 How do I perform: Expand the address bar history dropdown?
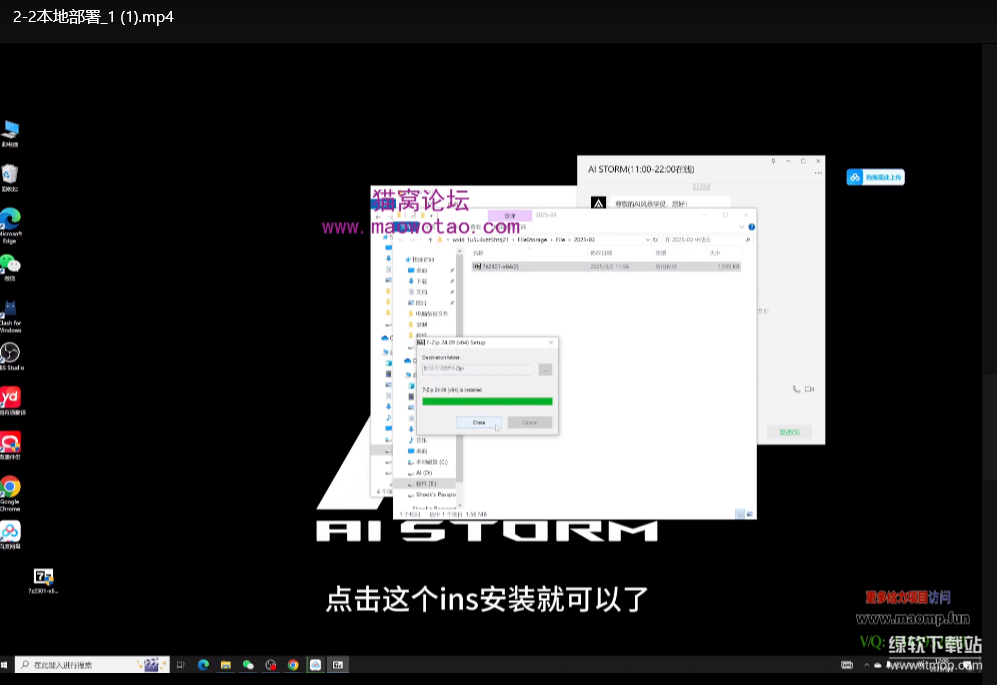[x=647, y=240]
